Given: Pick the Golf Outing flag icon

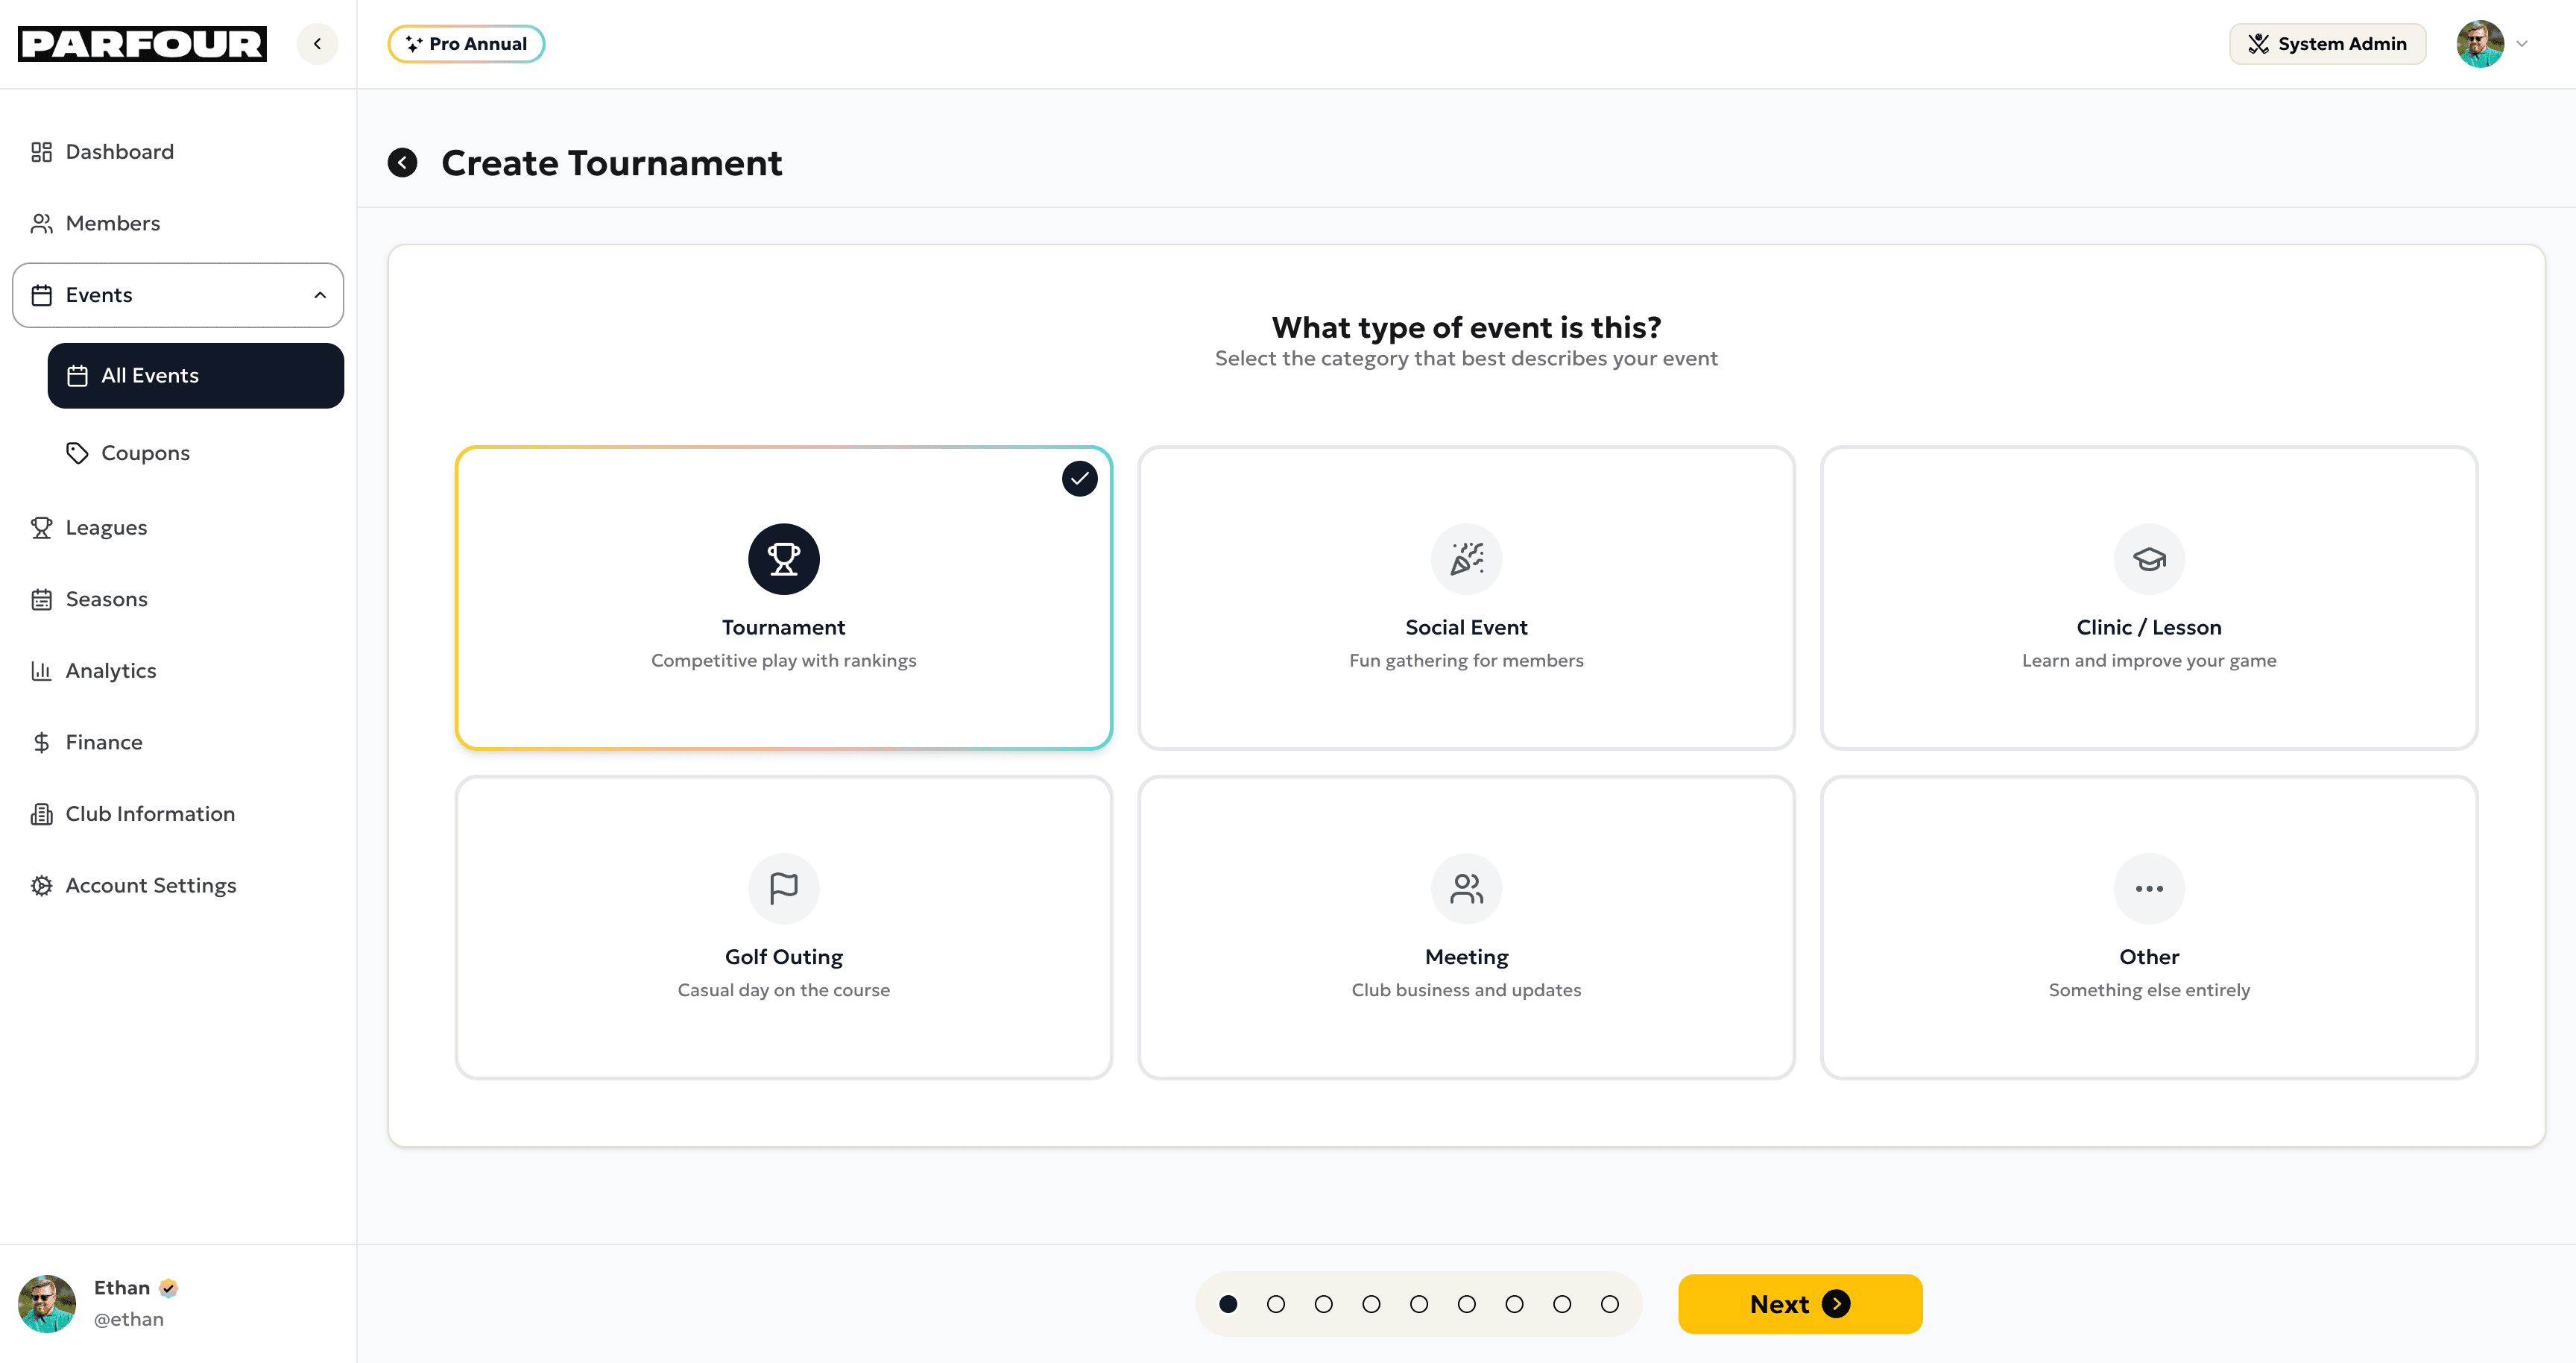Looking at the screenshot, I should tap(783, 888).
